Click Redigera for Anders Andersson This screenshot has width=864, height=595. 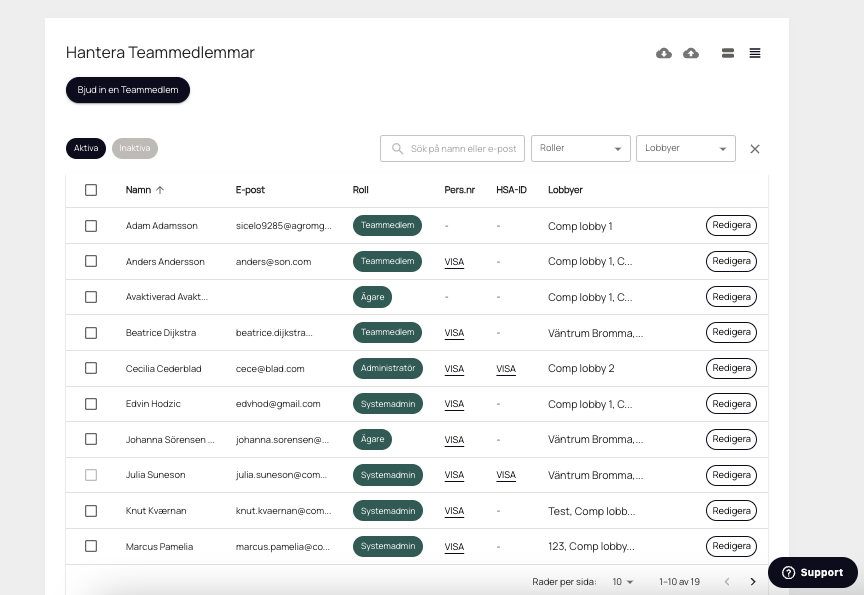click(731, 261)
